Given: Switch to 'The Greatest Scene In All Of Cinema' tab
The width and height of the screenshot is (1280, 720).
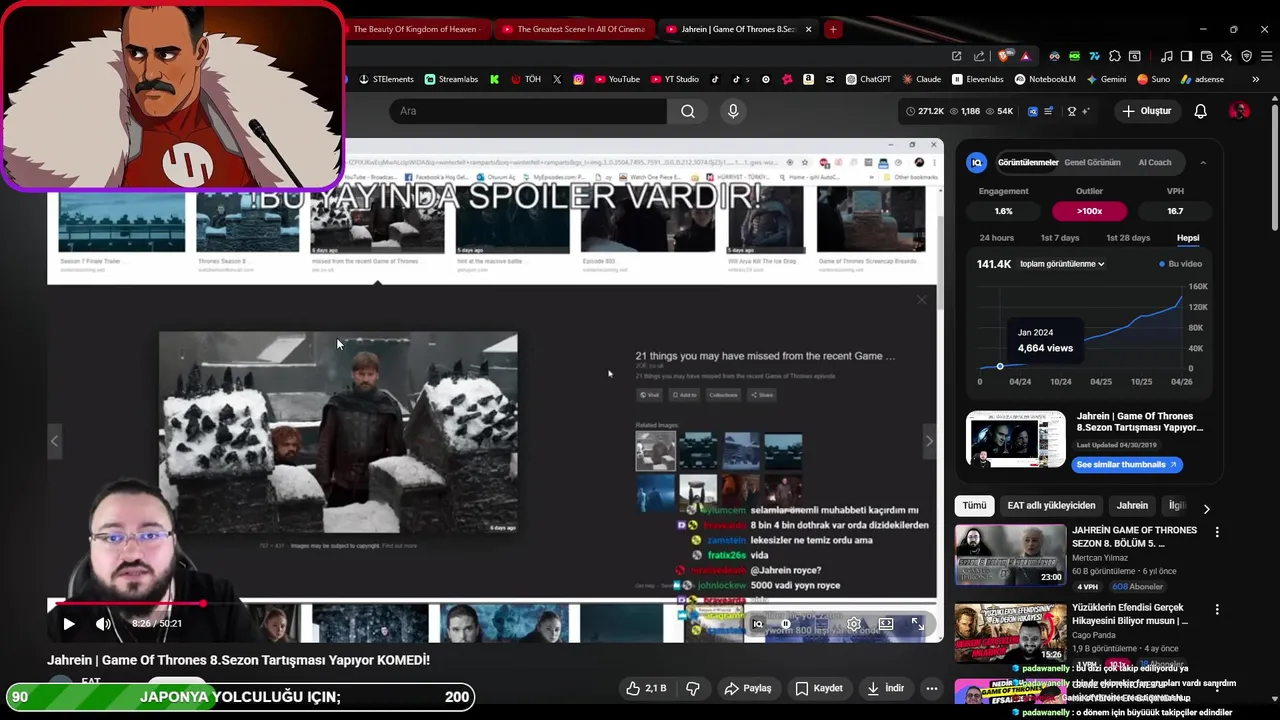Looking at the screenshot, I should [x=573, y=29].
